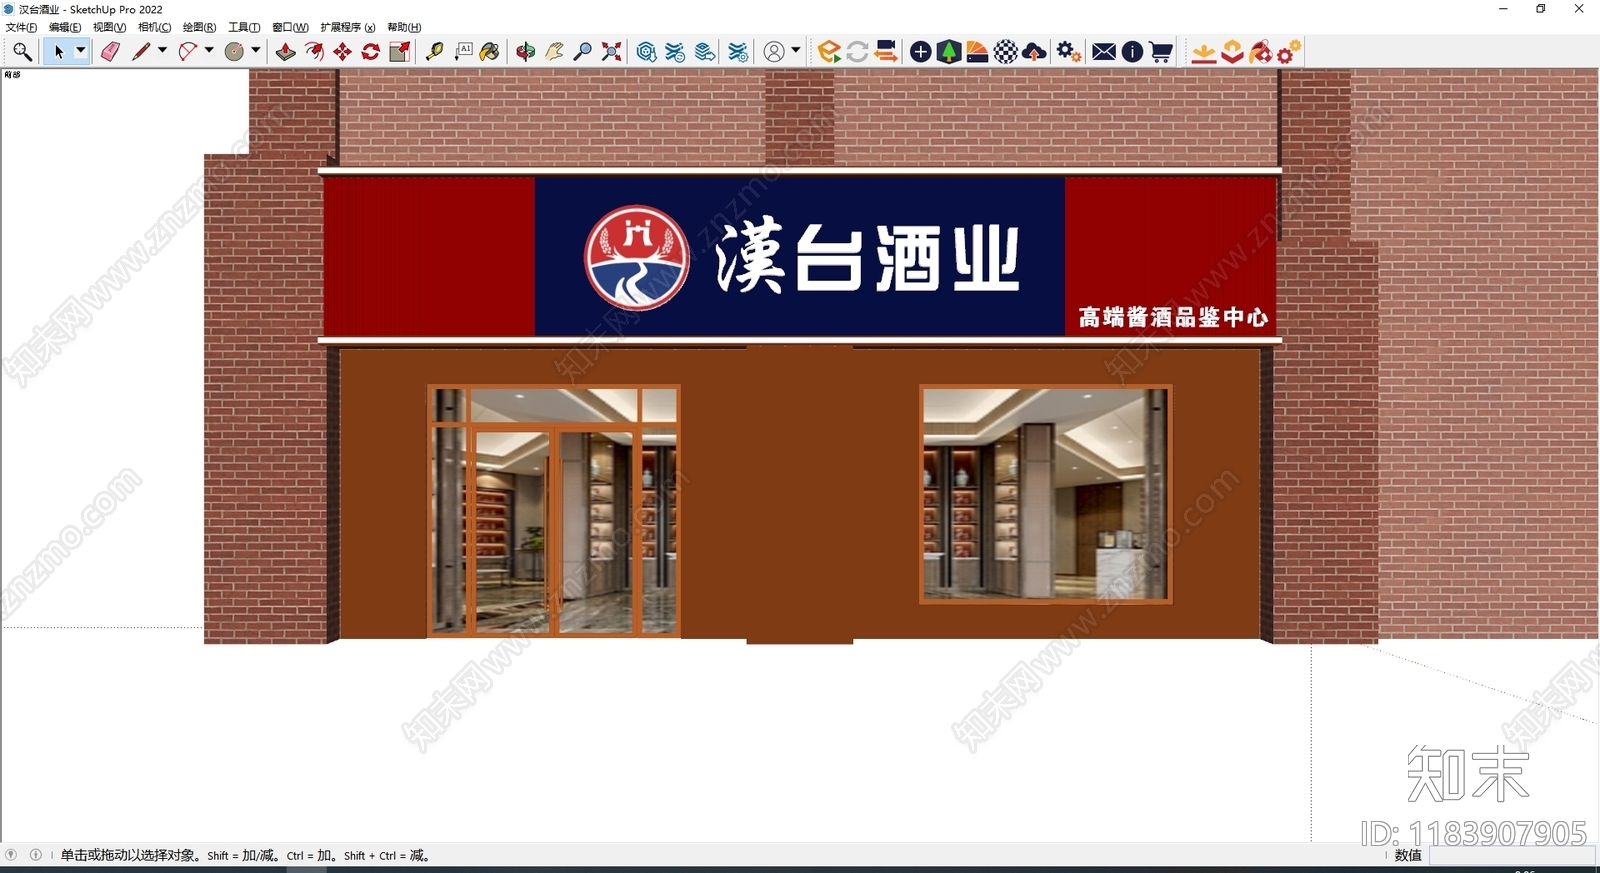Open the Extension Manager icon
Viewport: 1600px width, 873px height.
point(738,52)
